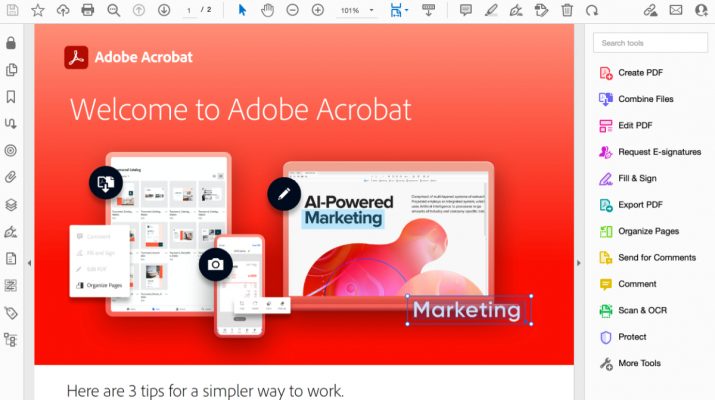Screen dimensions: 715x400
Task: Zoom in with the plus button
Action: click(317, 10)
